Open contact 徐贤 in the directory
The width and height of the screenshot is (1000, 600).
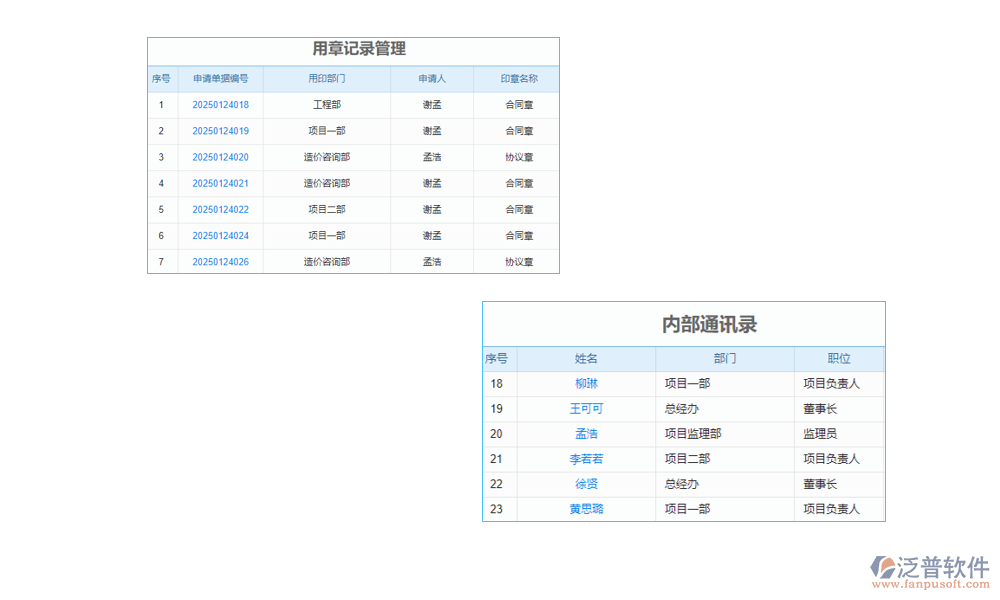586,483
